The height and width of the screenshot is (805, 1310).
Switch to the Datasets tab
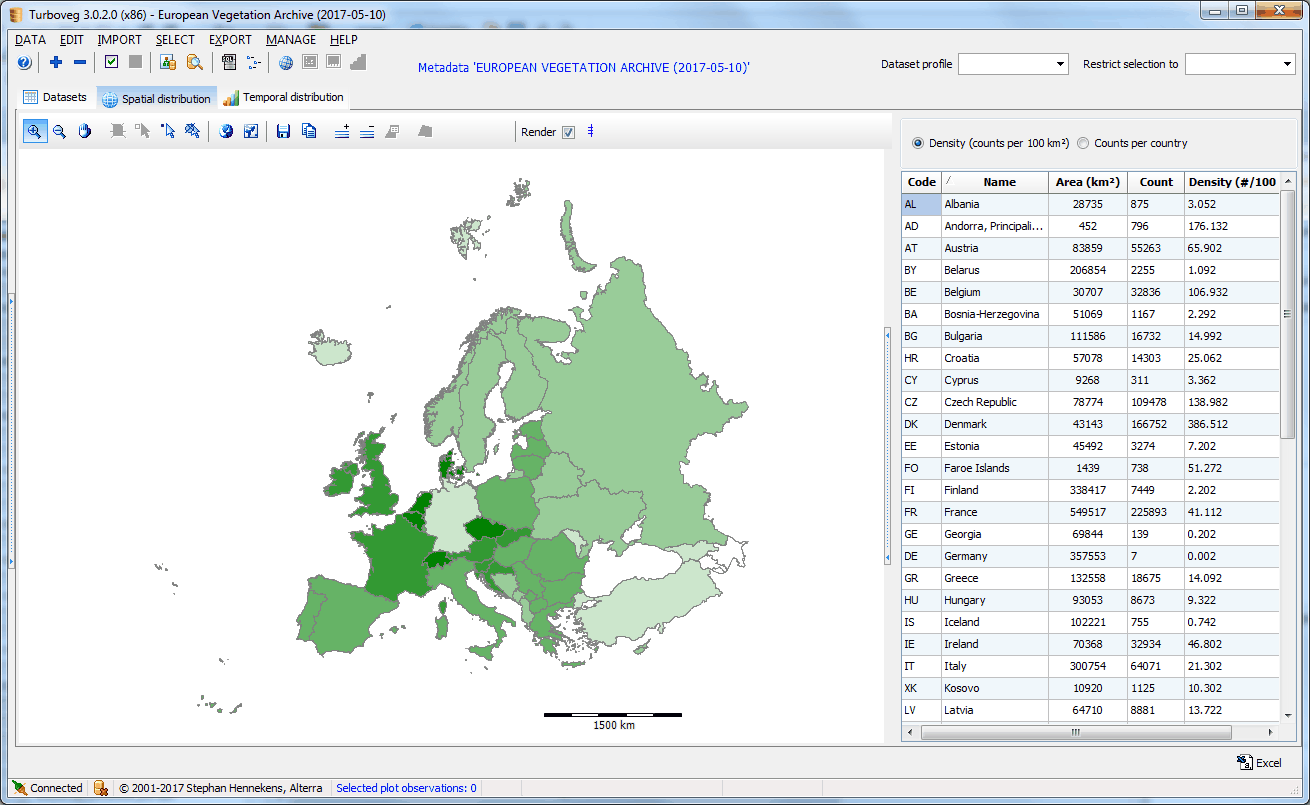[x=55, y=98]
